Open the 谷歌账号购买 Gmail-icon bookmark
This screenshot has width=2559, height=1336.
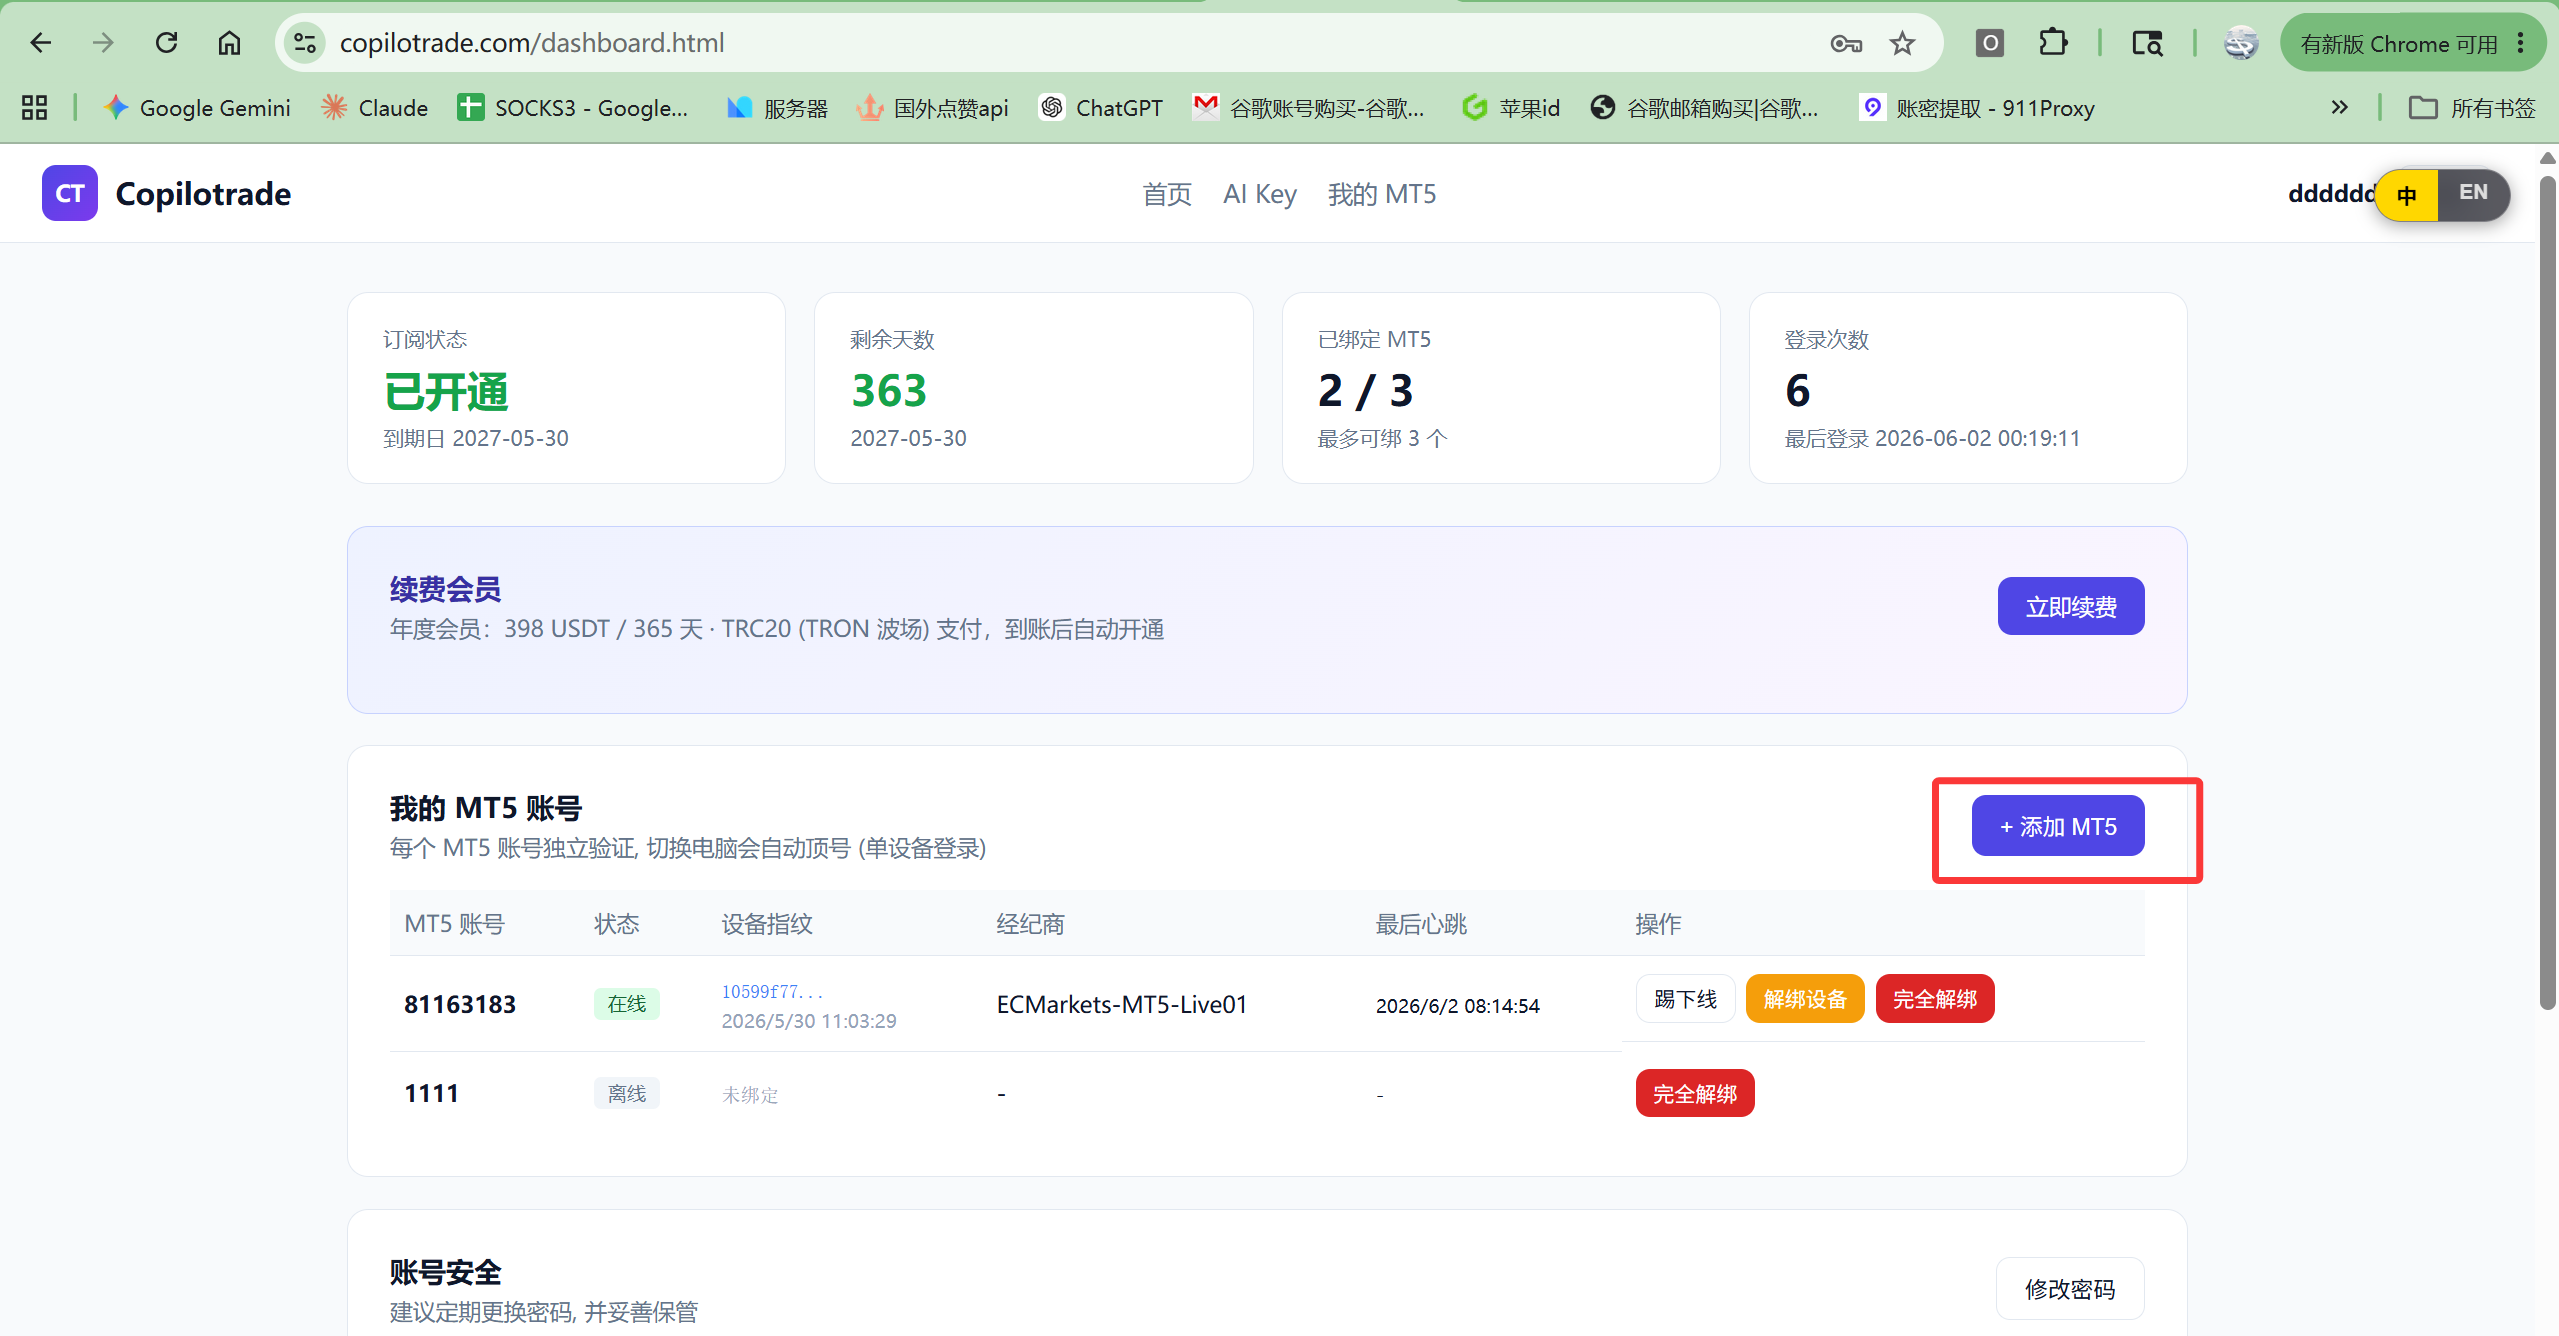(x=1309, y=107)
